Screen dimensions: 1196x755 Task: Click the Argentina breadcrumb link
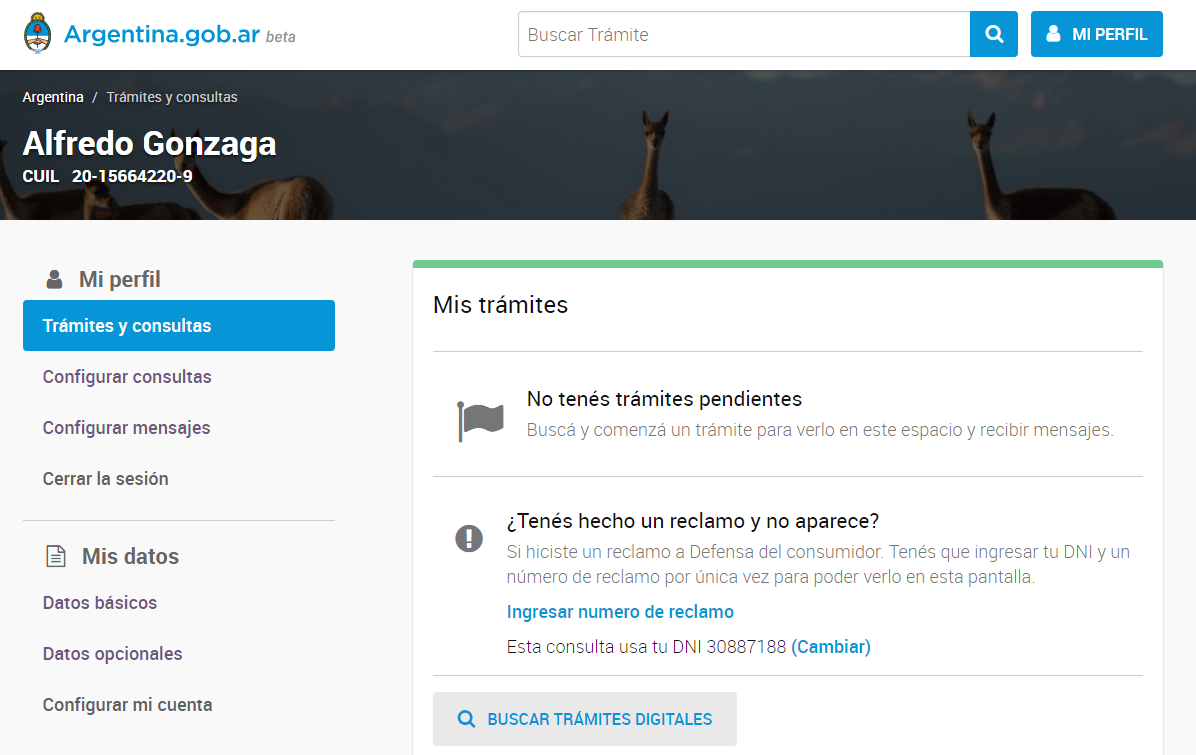53,97
